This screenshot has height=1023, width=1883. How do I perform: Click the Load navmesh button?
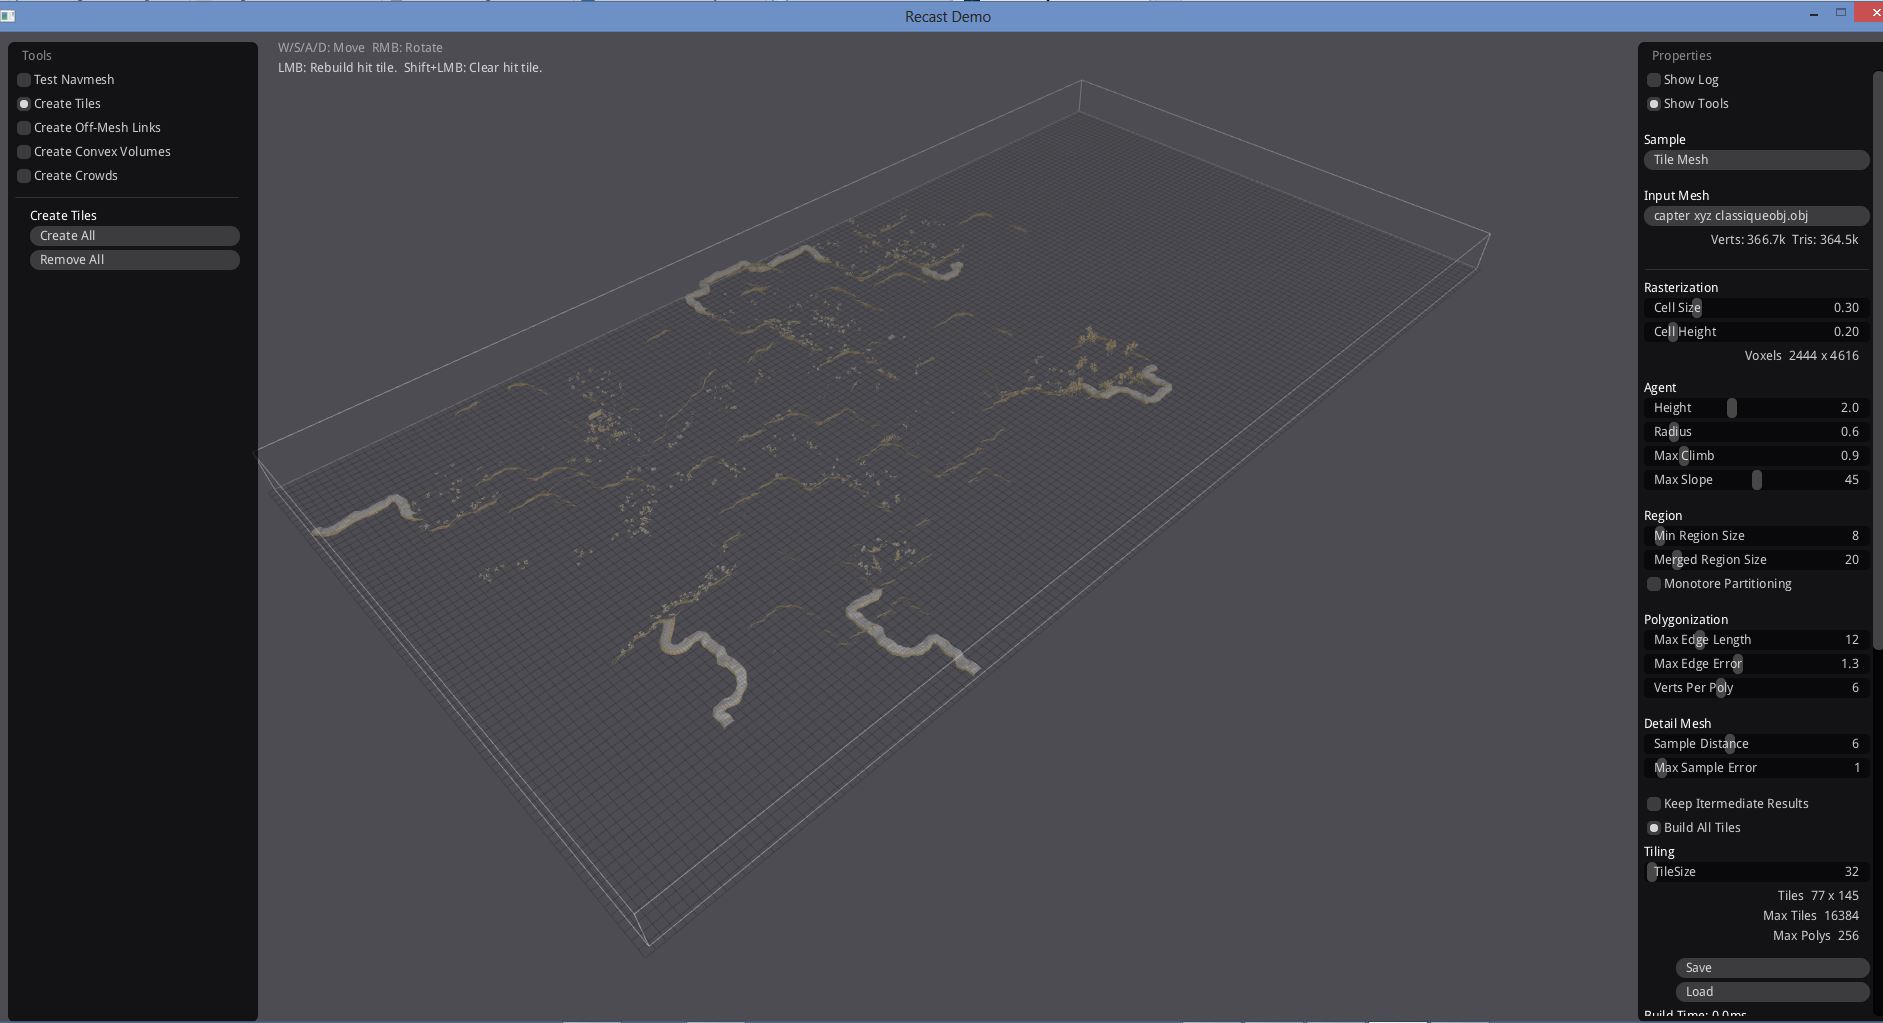1772,992
